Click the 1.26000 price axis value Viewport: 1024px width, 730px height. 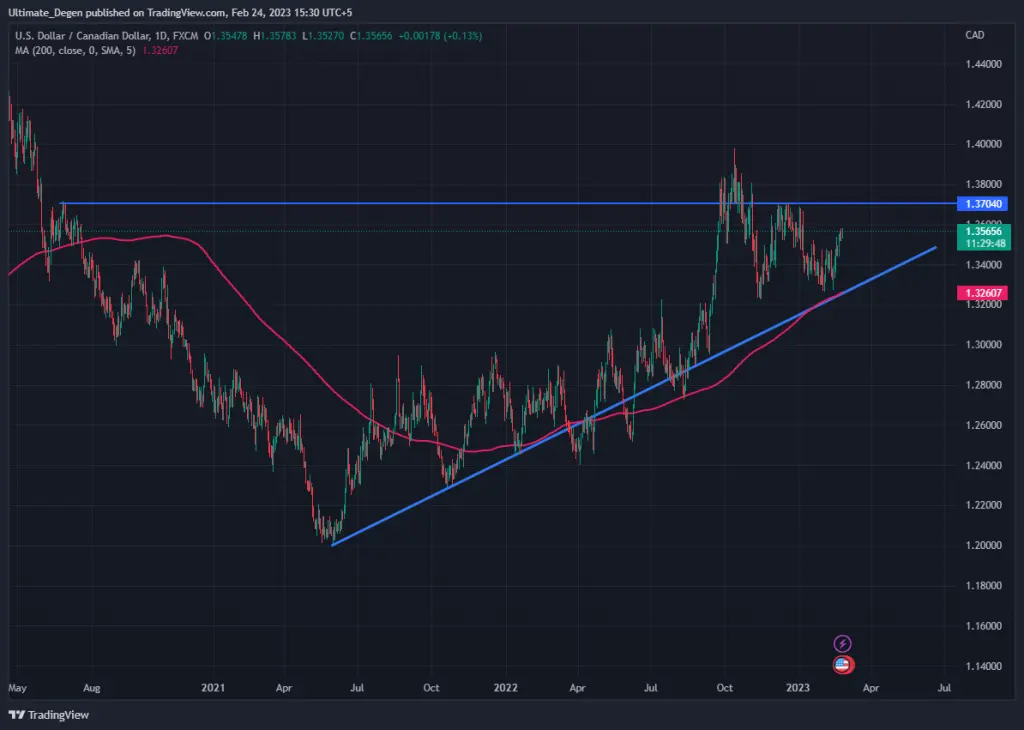pos(984,425)
